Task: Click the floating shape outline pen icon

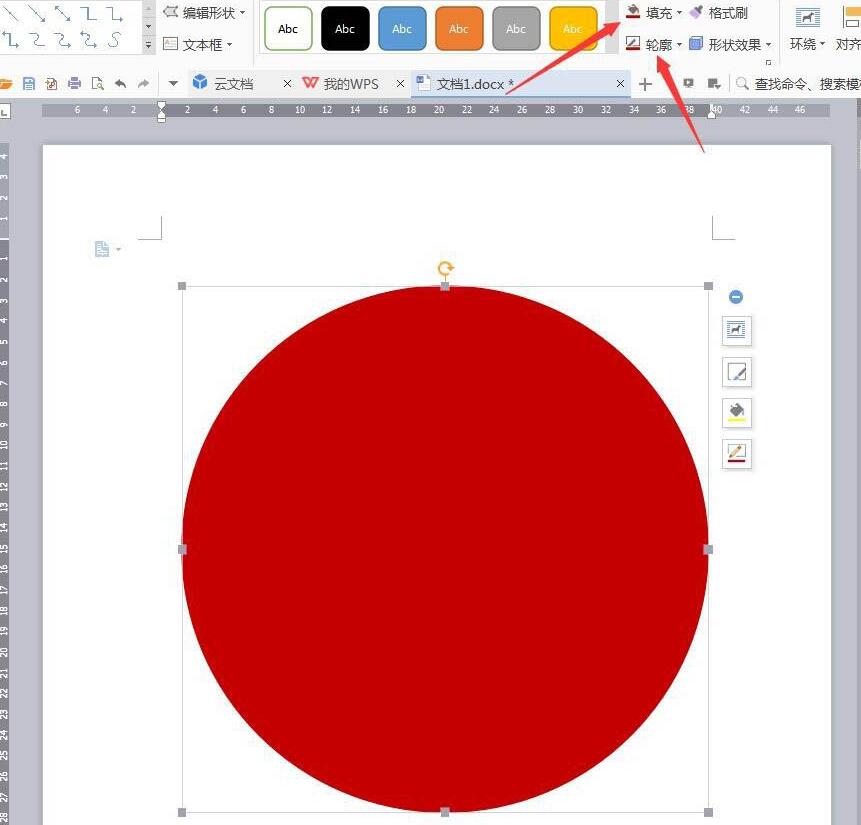Action: coord(736,454)
